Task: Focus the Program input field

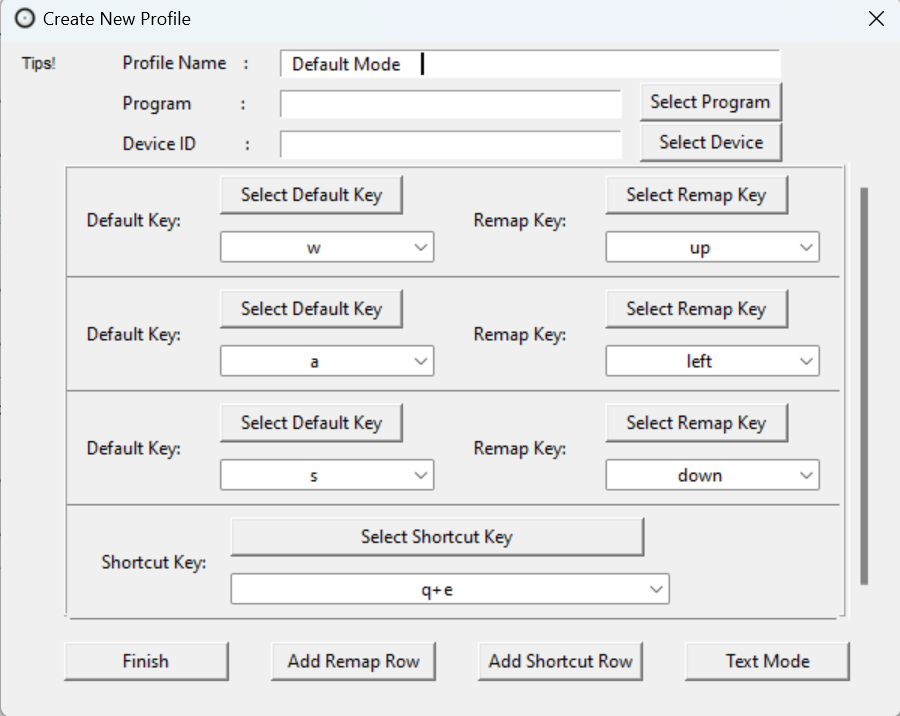Action: pyautogui.click(x=450, y=104)
